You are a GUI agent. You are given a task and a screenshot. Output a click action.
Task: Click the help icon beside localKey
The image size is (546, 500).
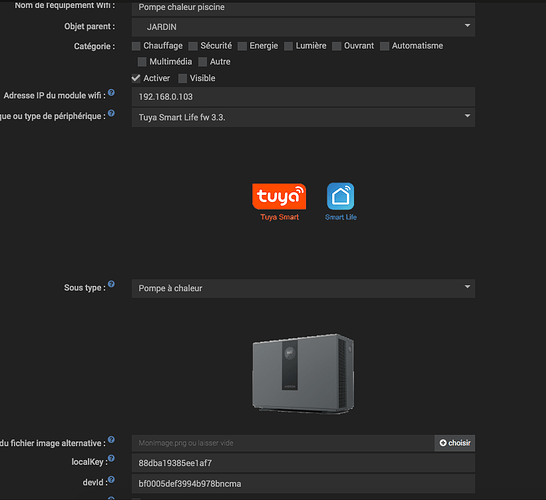(111, 458)
